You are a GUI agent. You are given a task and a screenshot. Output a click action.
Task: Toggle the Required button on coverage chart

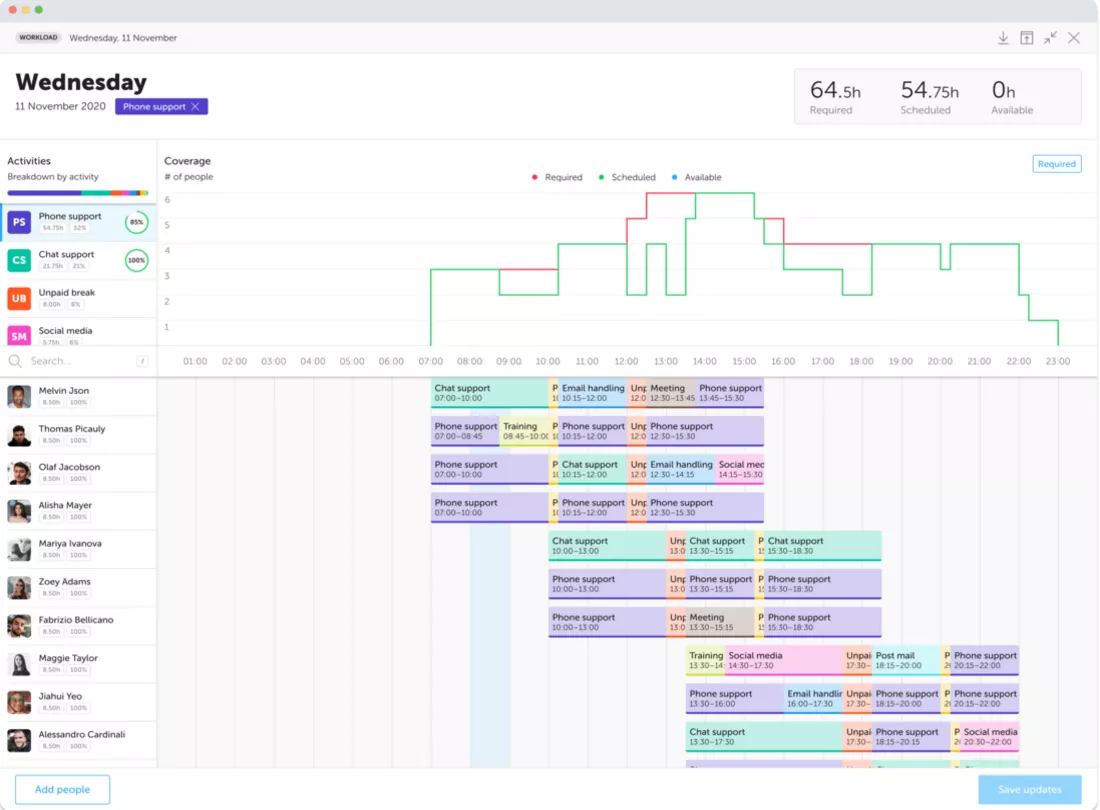tap(1056, 164)
